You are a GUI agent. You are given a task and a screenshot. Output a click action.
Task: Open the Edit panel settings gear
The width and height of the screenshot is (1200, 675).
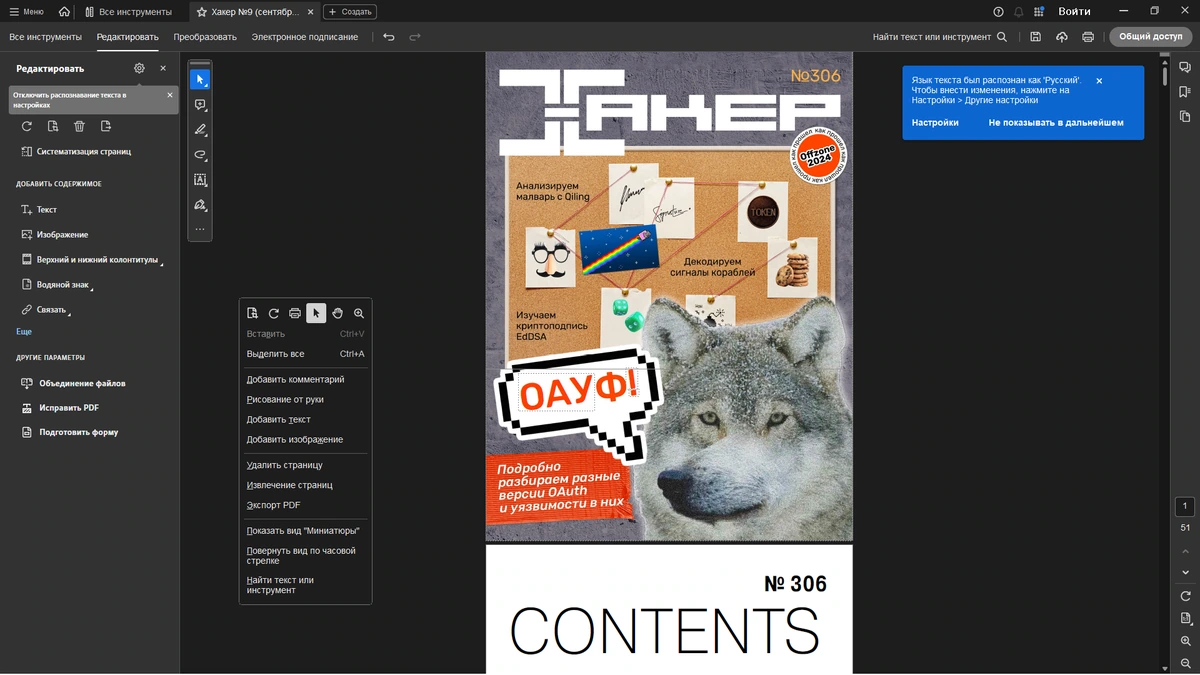coord(139,68)
